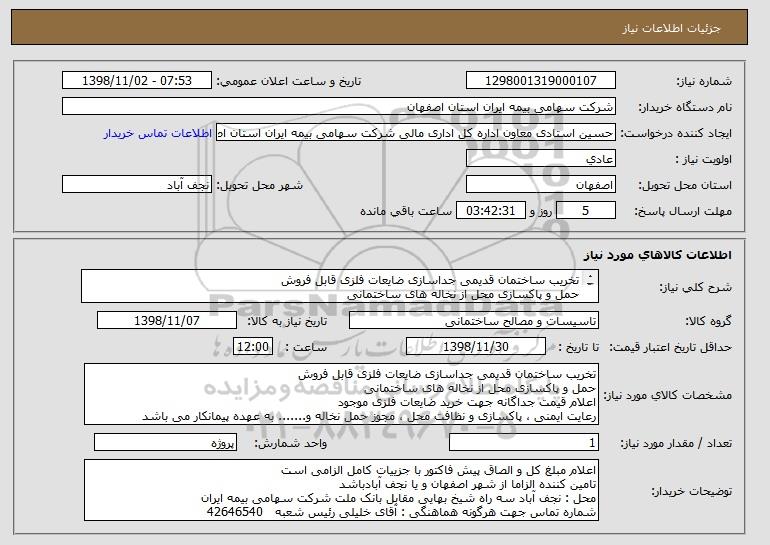Click the label نام دستگاه خریدار
Screen dimensions: 770x545
coord(685,107)
